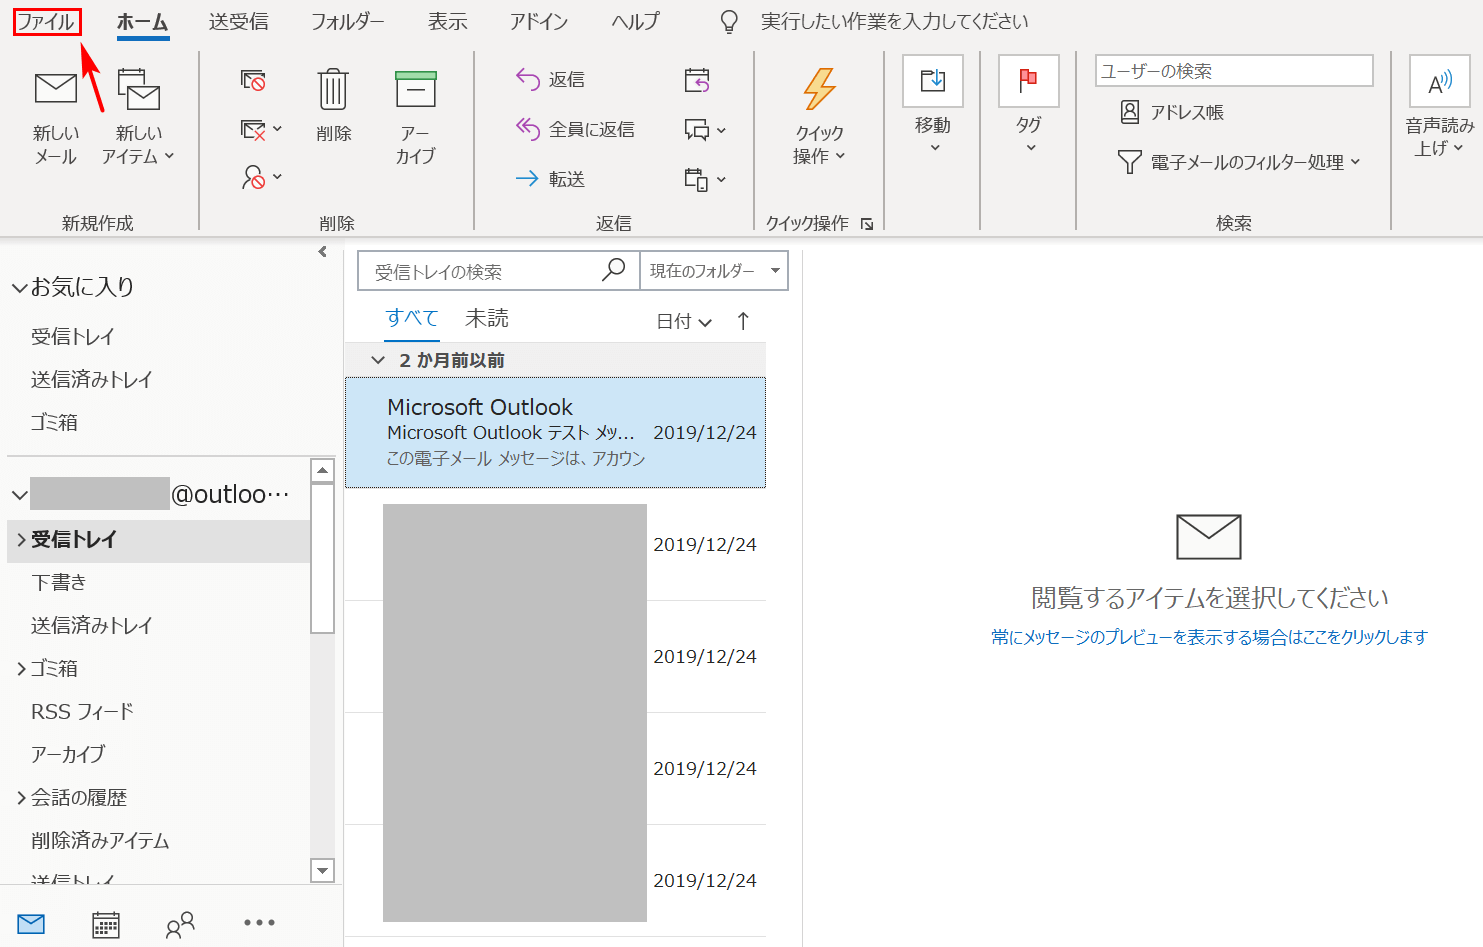1483x947 pixels.
Task: Open the Microsoft Outlook test message
Action: click(555, 432)
